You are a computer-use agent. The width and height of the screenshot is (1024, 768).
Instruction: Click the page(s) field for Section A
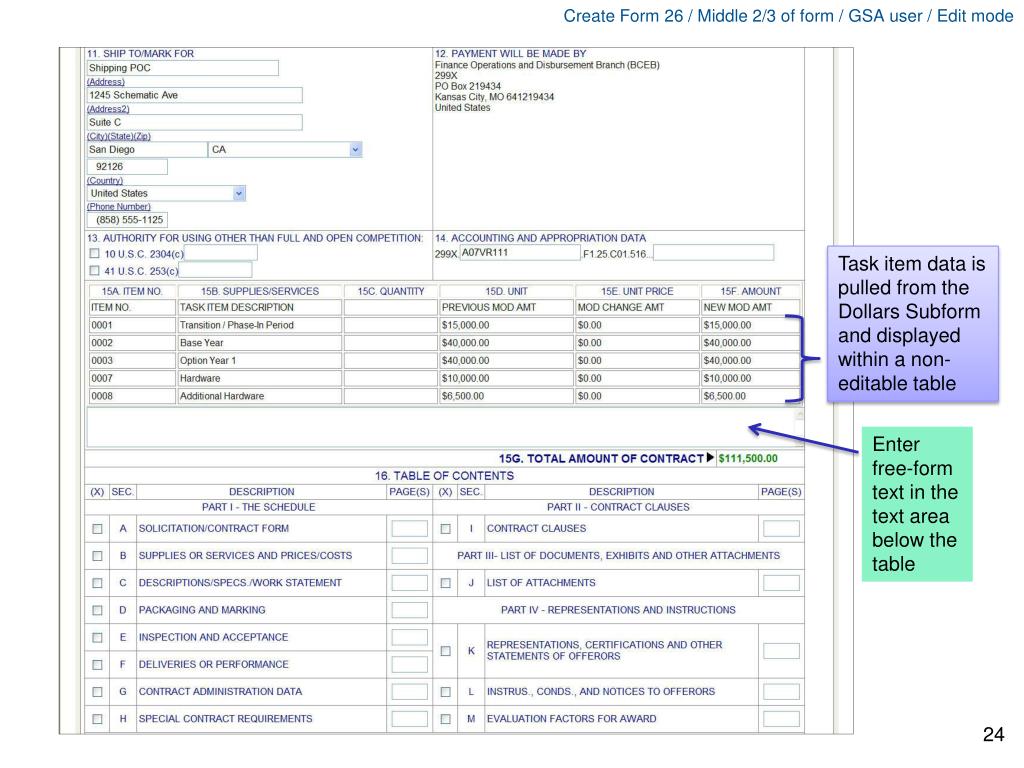[x=409, y=529]
